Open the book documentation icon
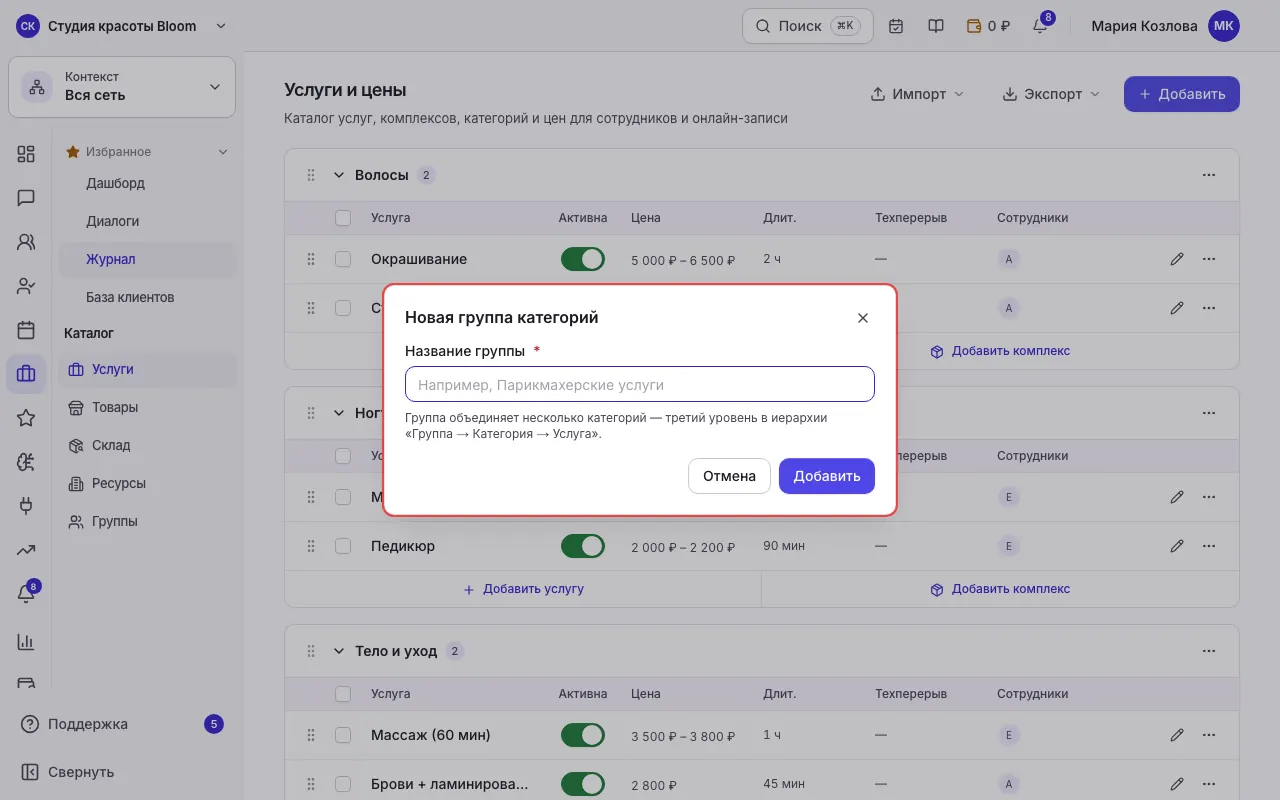The height and width of the screenshot is (800, 1280). point(936,26)
